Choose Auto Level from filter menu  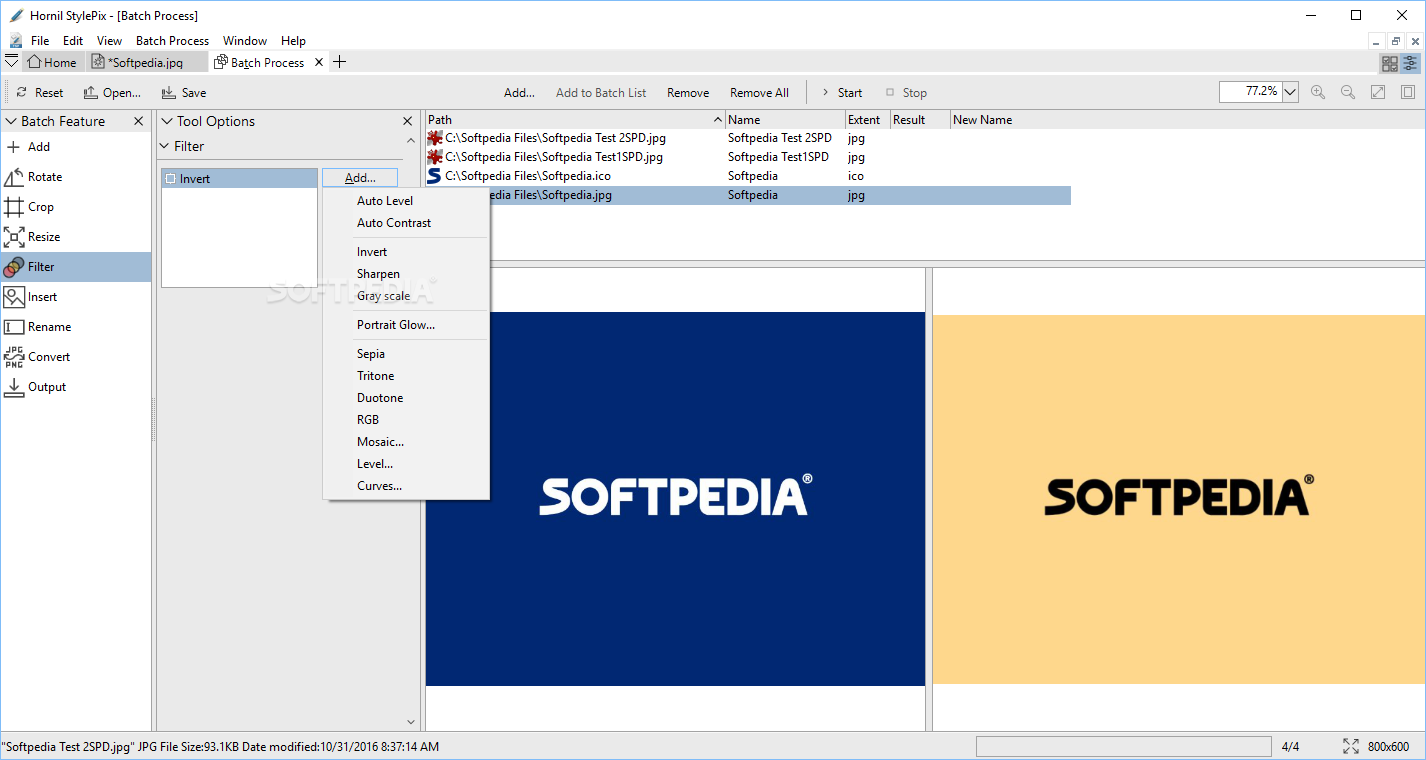click(x=406, y=201)
